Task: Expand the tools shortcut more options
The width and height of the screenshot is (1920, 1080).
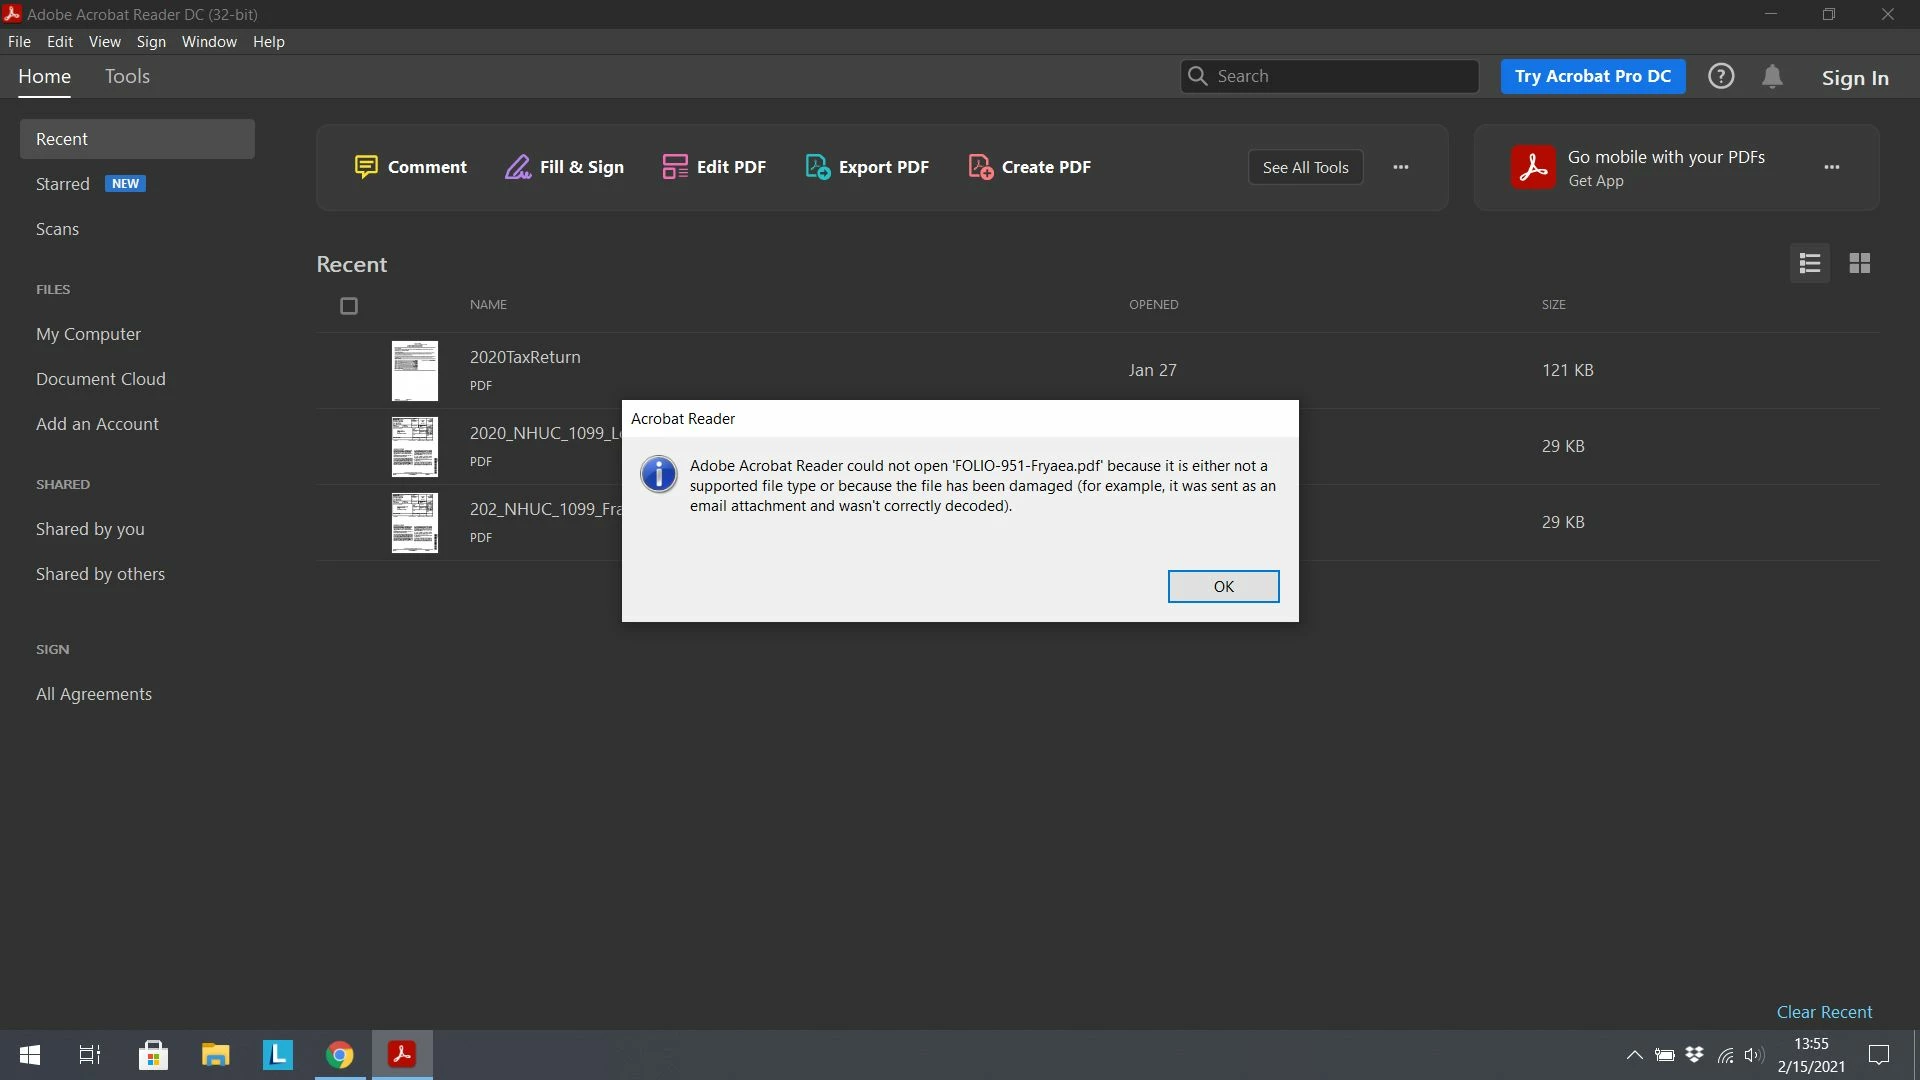Action: [1400, 167]
